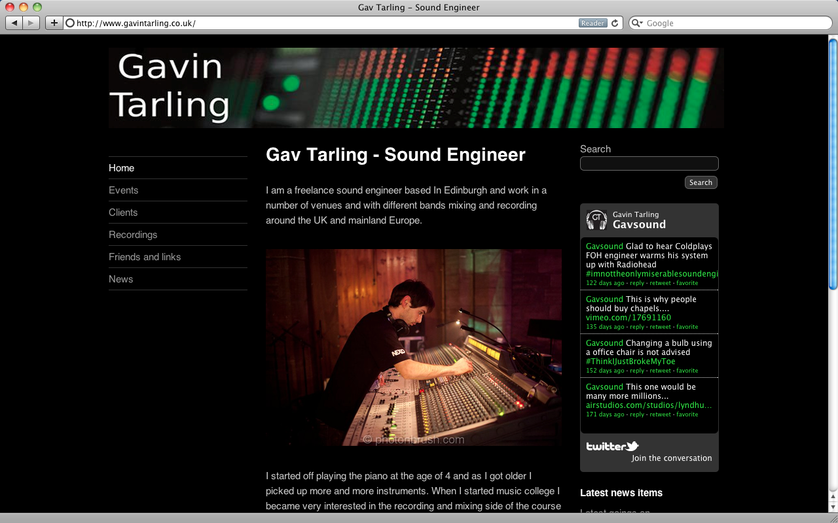Go back with the browser back arrow
This screenshot has height=523, width=838.
click(x=14, y=23)
